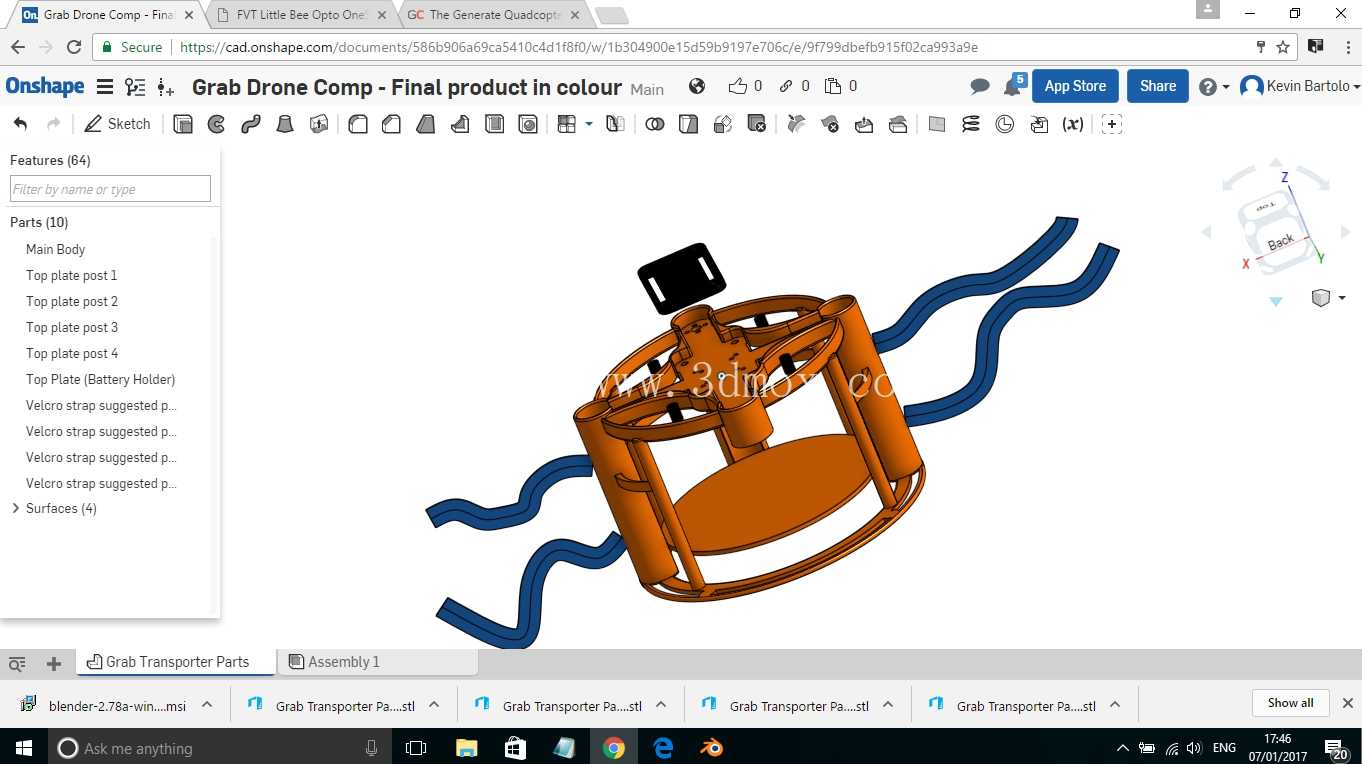Screen dimensions: 1362x764
Task: Select the Variable (x) tool
Action: click(1073, 124)
